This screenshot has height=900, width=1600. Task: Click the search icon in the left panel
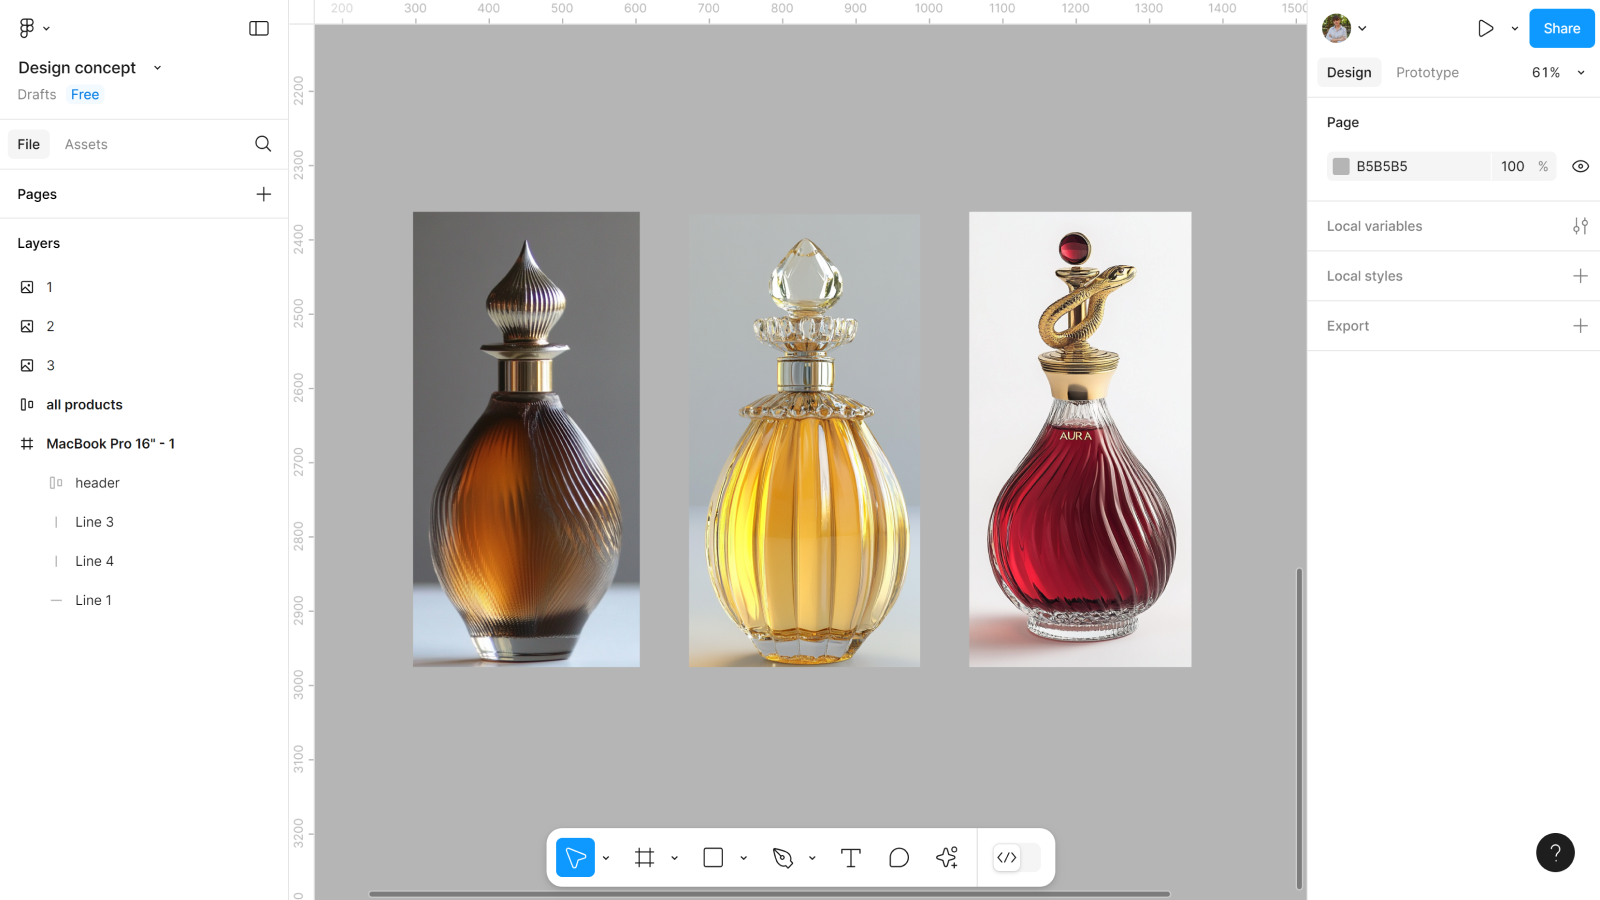263,144
